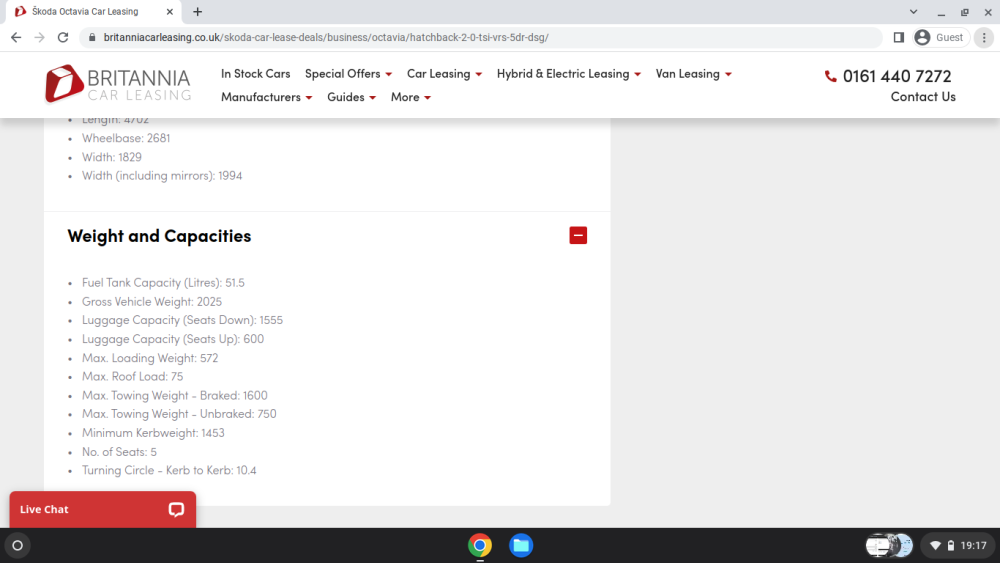Open the tab search chevron
The width and height of the screenshot is (1000, 563).
tap(913, 11)
